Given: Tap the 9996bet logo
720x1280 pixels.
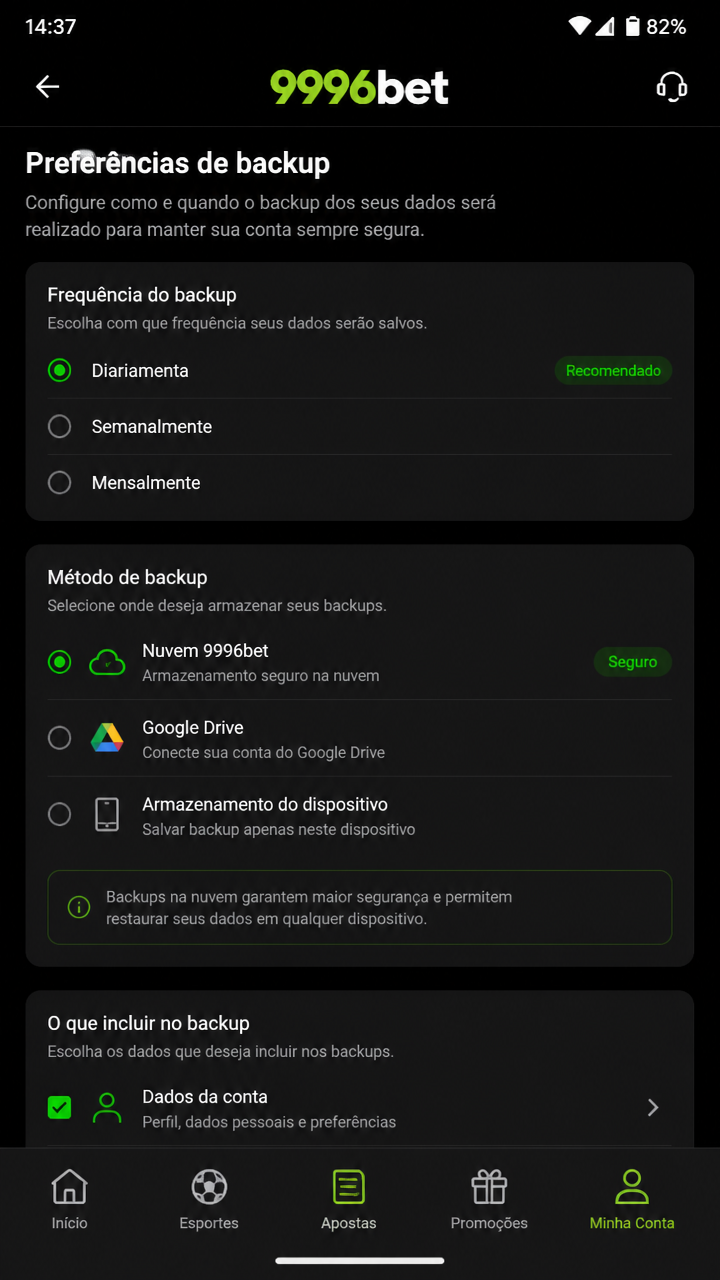Looking at the screenshot, I should [x=360, y=87].
